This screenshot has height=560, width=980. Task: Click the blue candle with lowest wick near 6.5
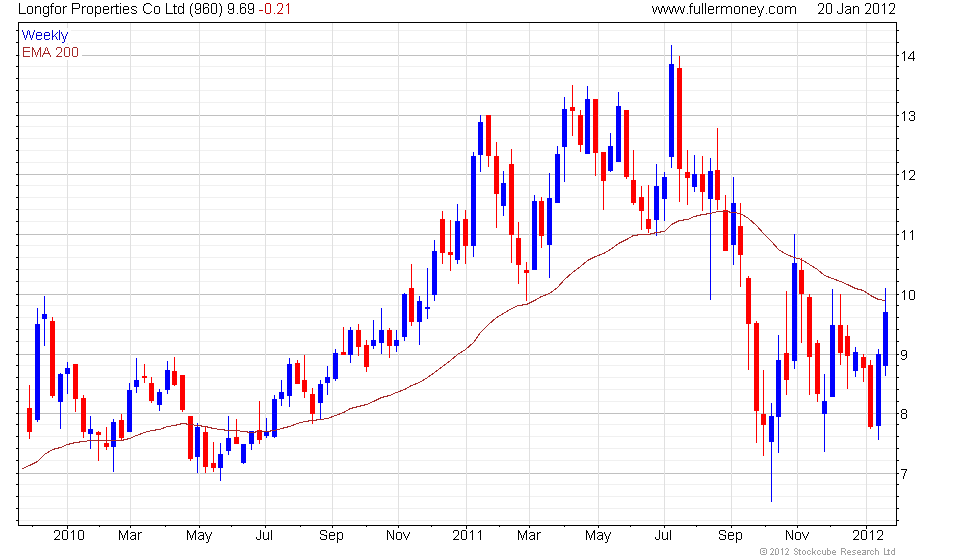click(771, 452)
